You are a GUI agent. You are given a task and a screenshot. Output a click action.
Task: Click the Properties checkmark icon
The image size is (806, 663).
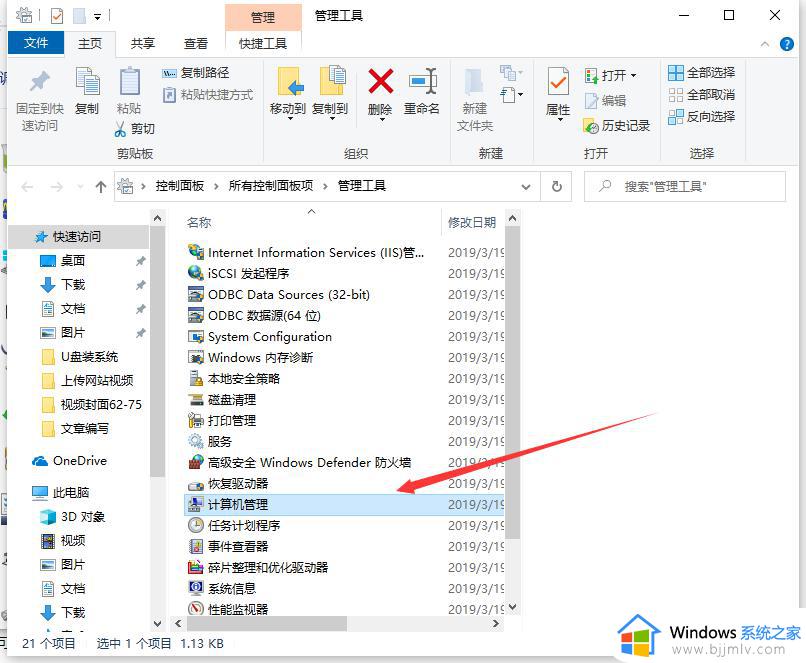click(x=558, y=82)
